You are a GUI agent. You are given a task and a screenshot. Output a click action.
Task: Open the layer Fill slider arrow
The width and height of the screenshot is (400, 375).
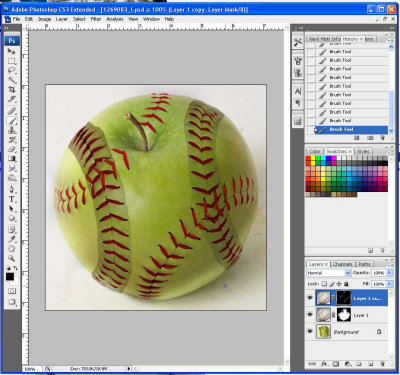tap(389, 284)
